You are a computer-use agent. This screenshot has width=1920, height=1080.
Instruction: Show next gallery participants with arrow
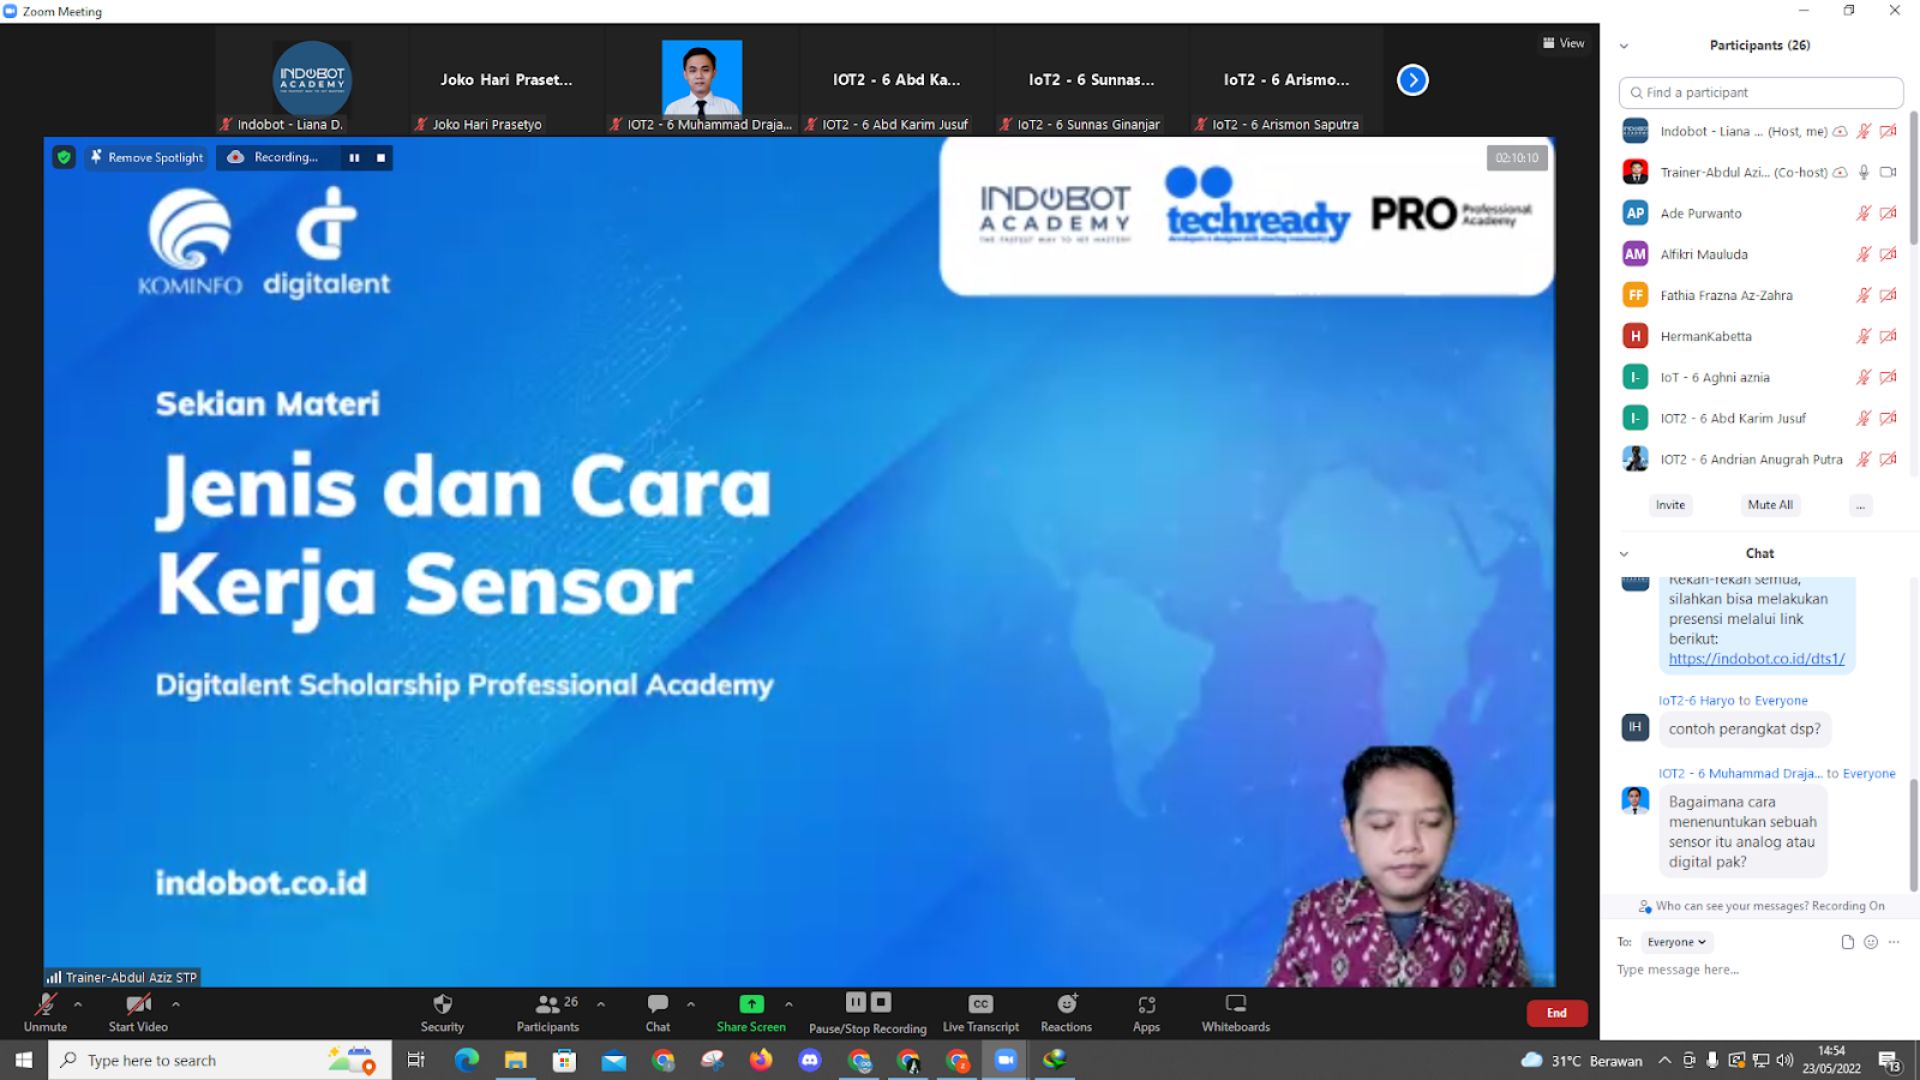[x=1413, y=79]
